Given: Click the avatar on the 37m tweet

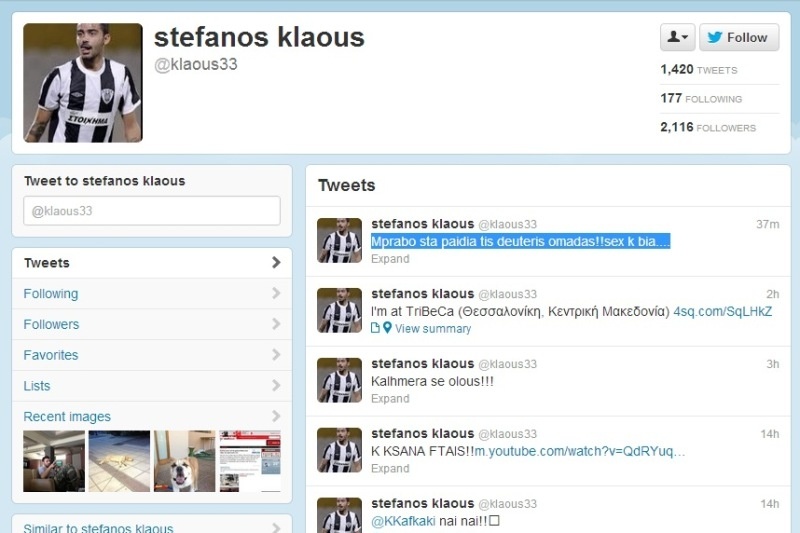Looking at the screenshot, I should 339,240.
